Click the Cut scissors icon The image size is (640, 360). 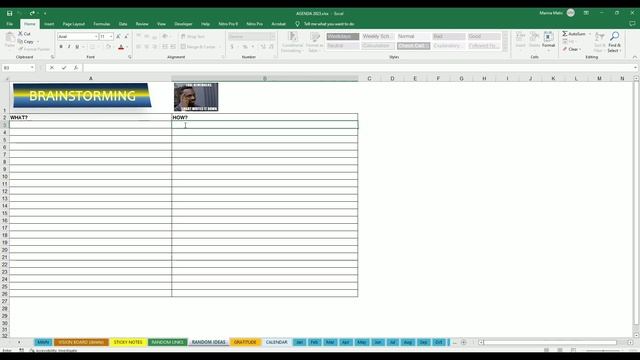20,33
